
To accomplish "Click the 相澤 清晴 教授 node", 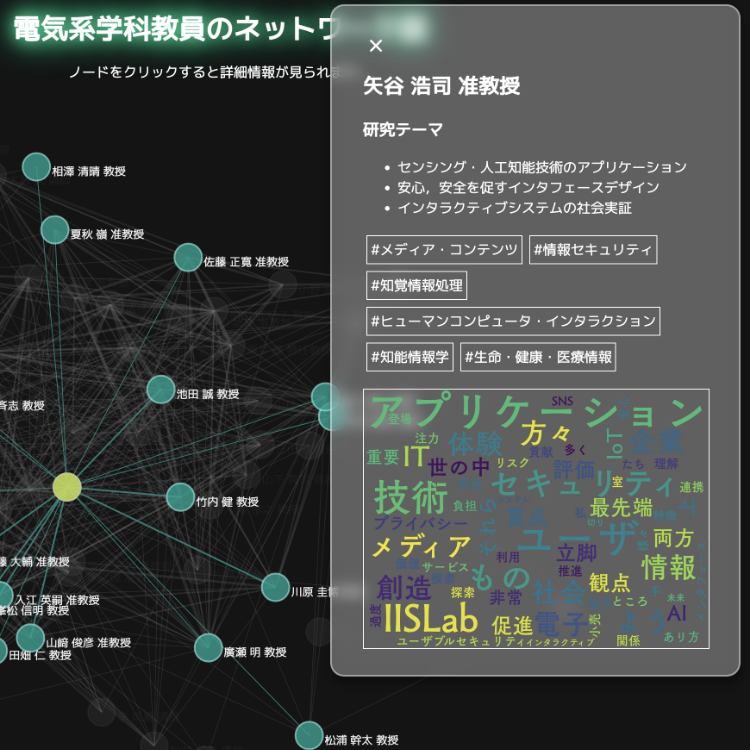I will 36,167.
